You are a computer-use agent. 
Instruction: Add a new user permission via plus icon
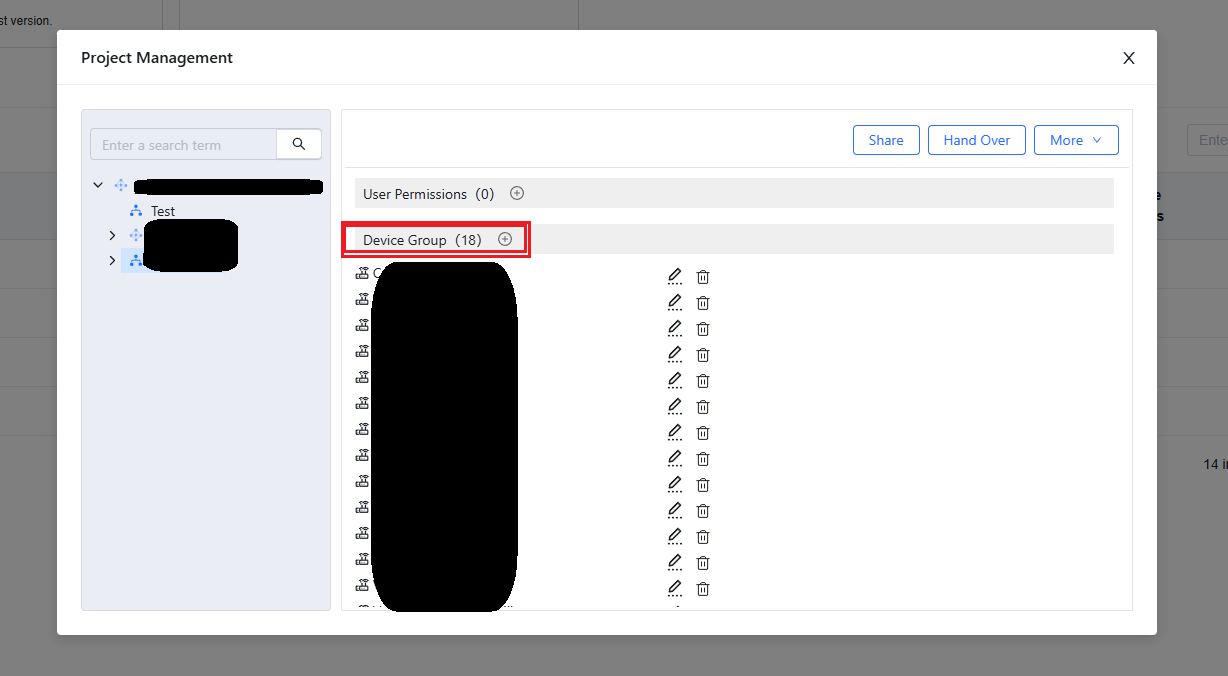click(x=517, y=193)
